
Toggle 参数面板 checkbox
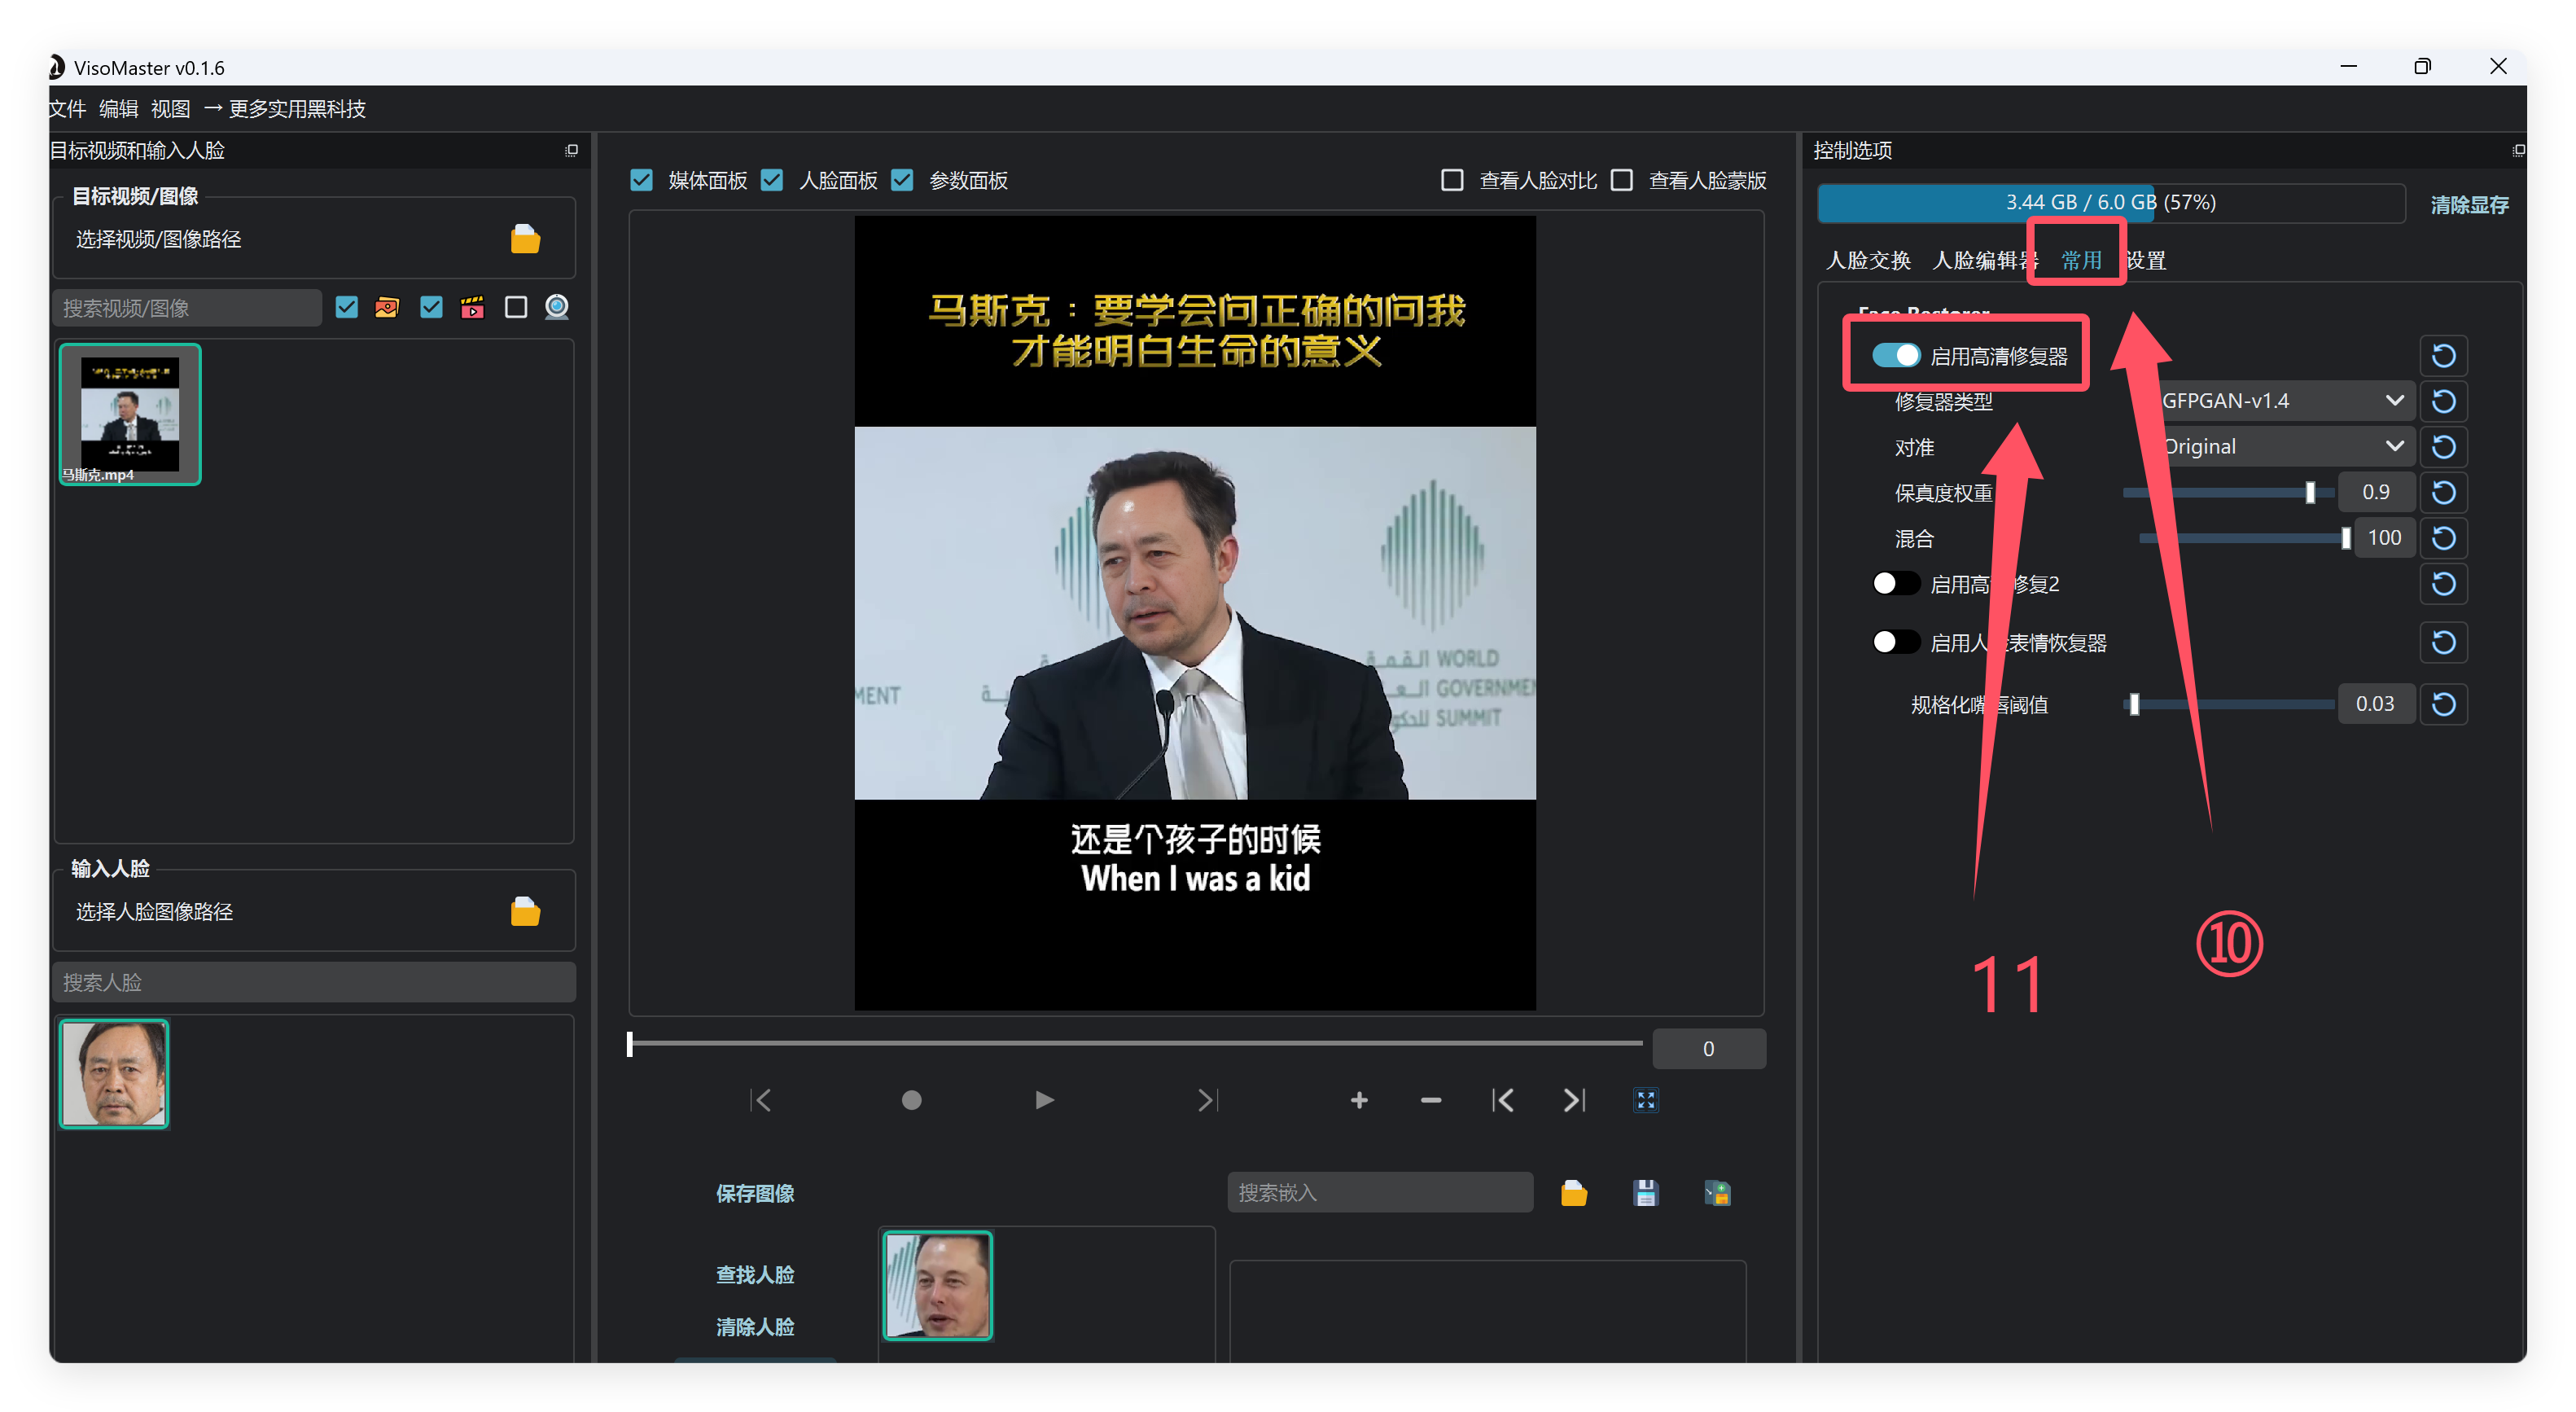(x=902, y=180)
